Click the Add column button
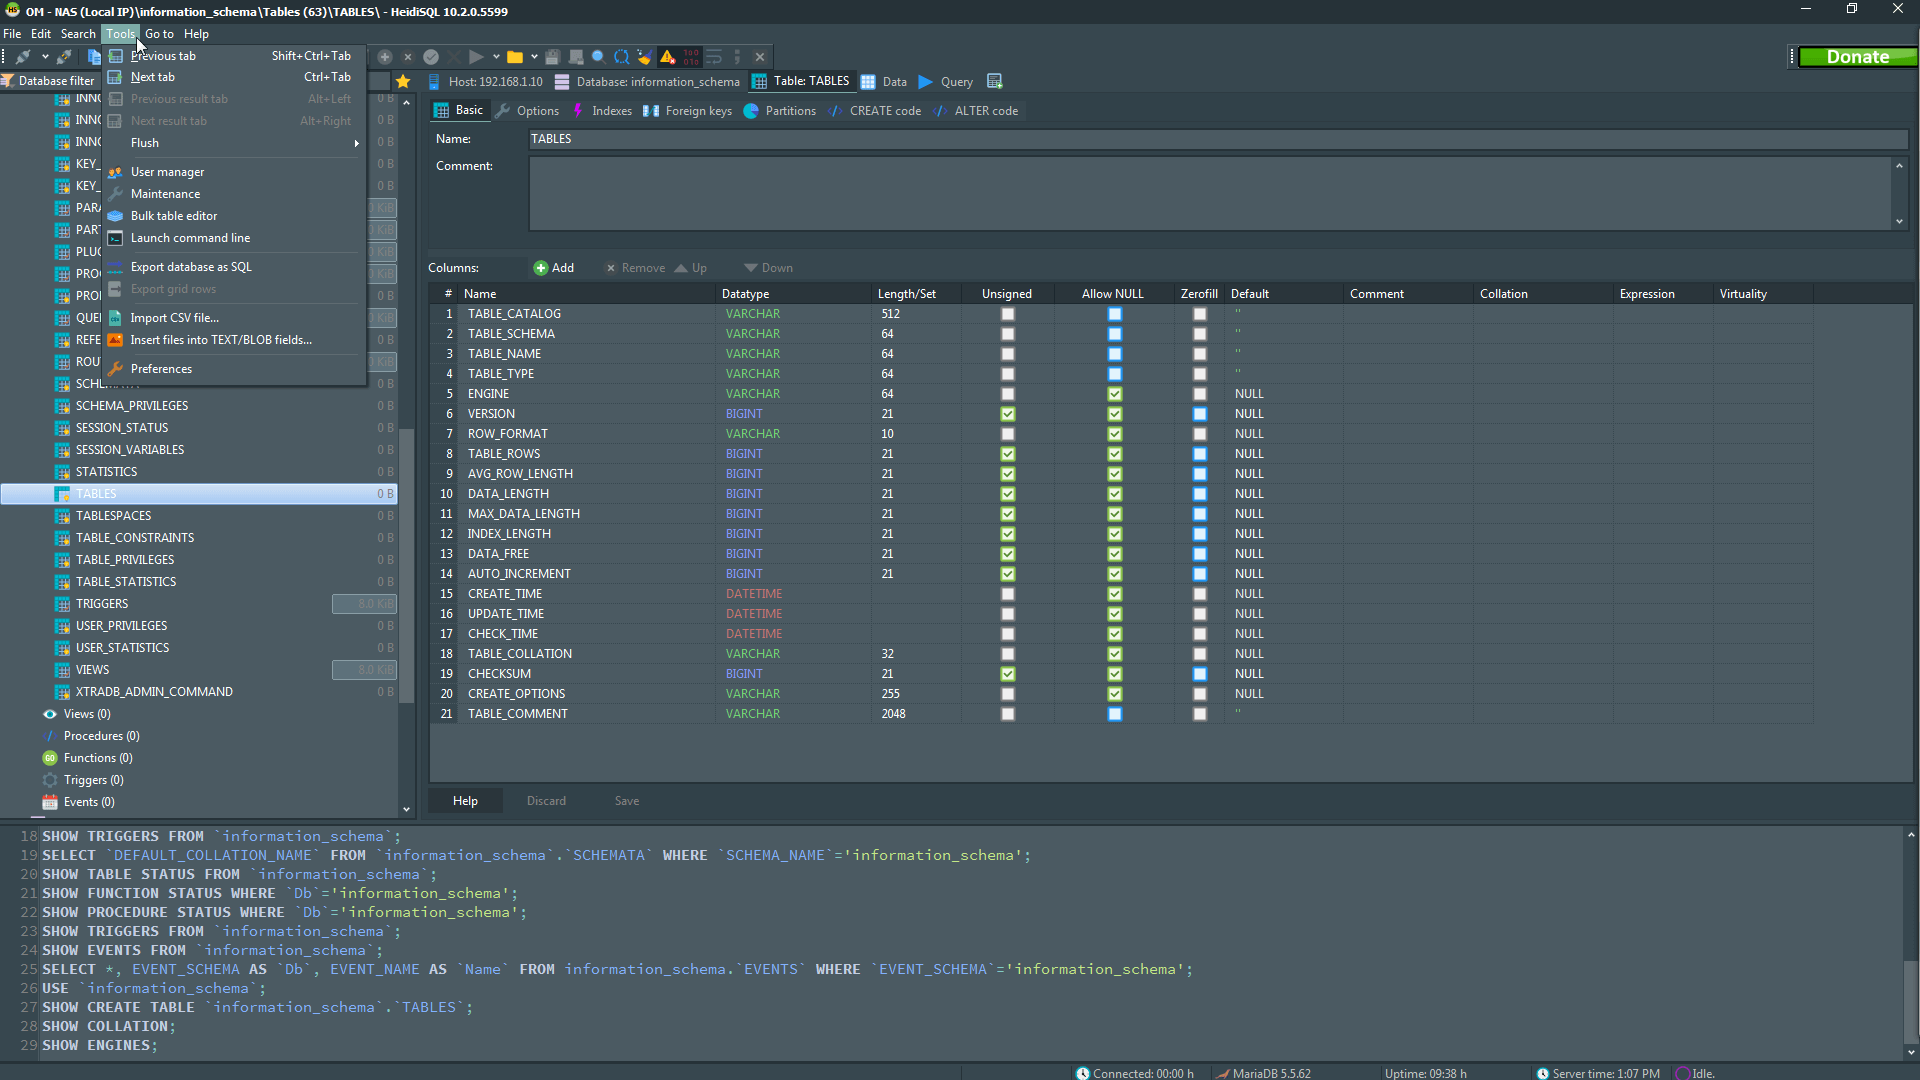Screen dimensions: 1920x1080 [x=554, y=268]
